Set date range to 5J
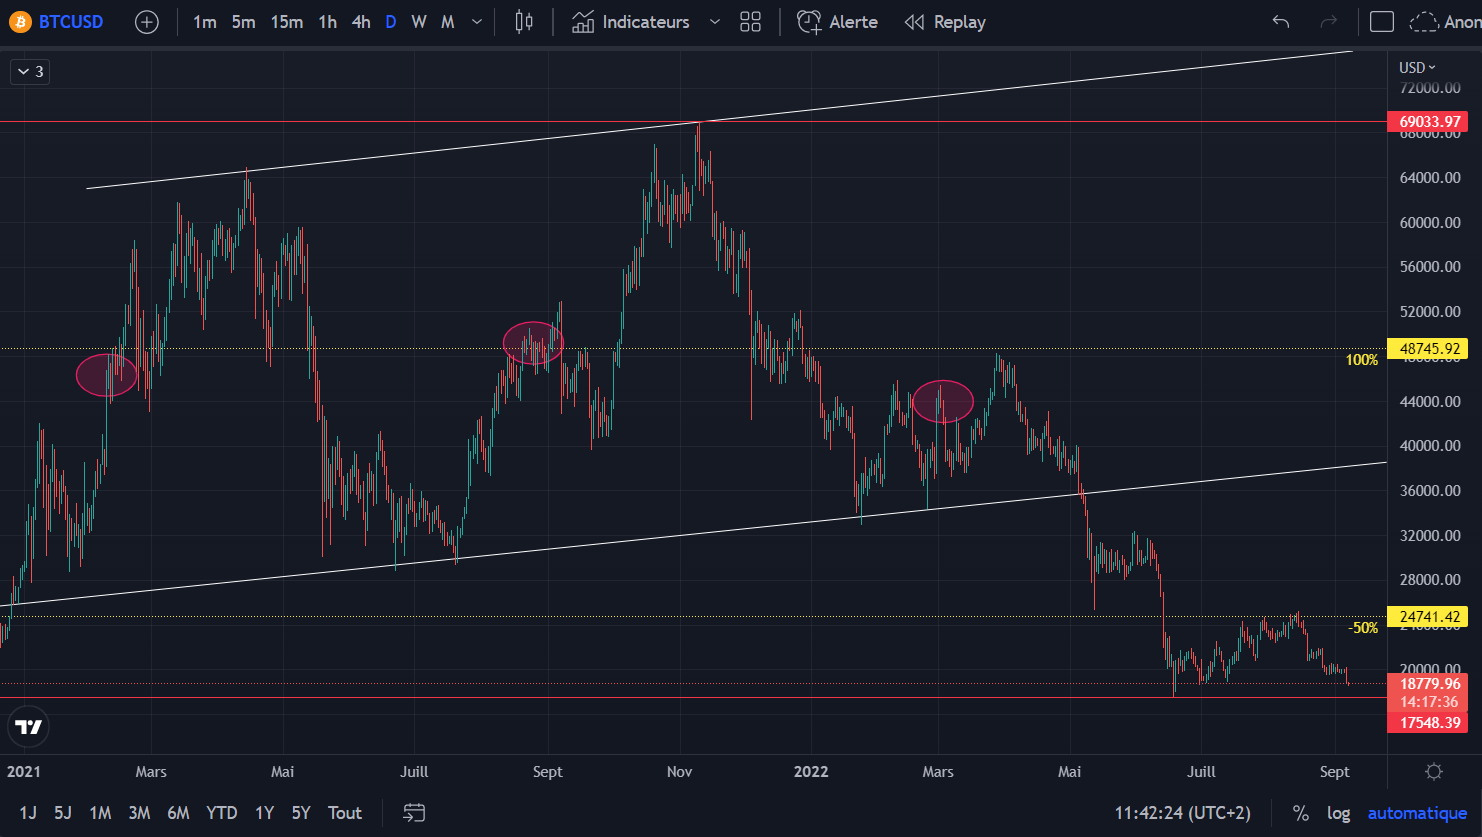Screen dimensions: 1482x837 [x=63, y=813]
